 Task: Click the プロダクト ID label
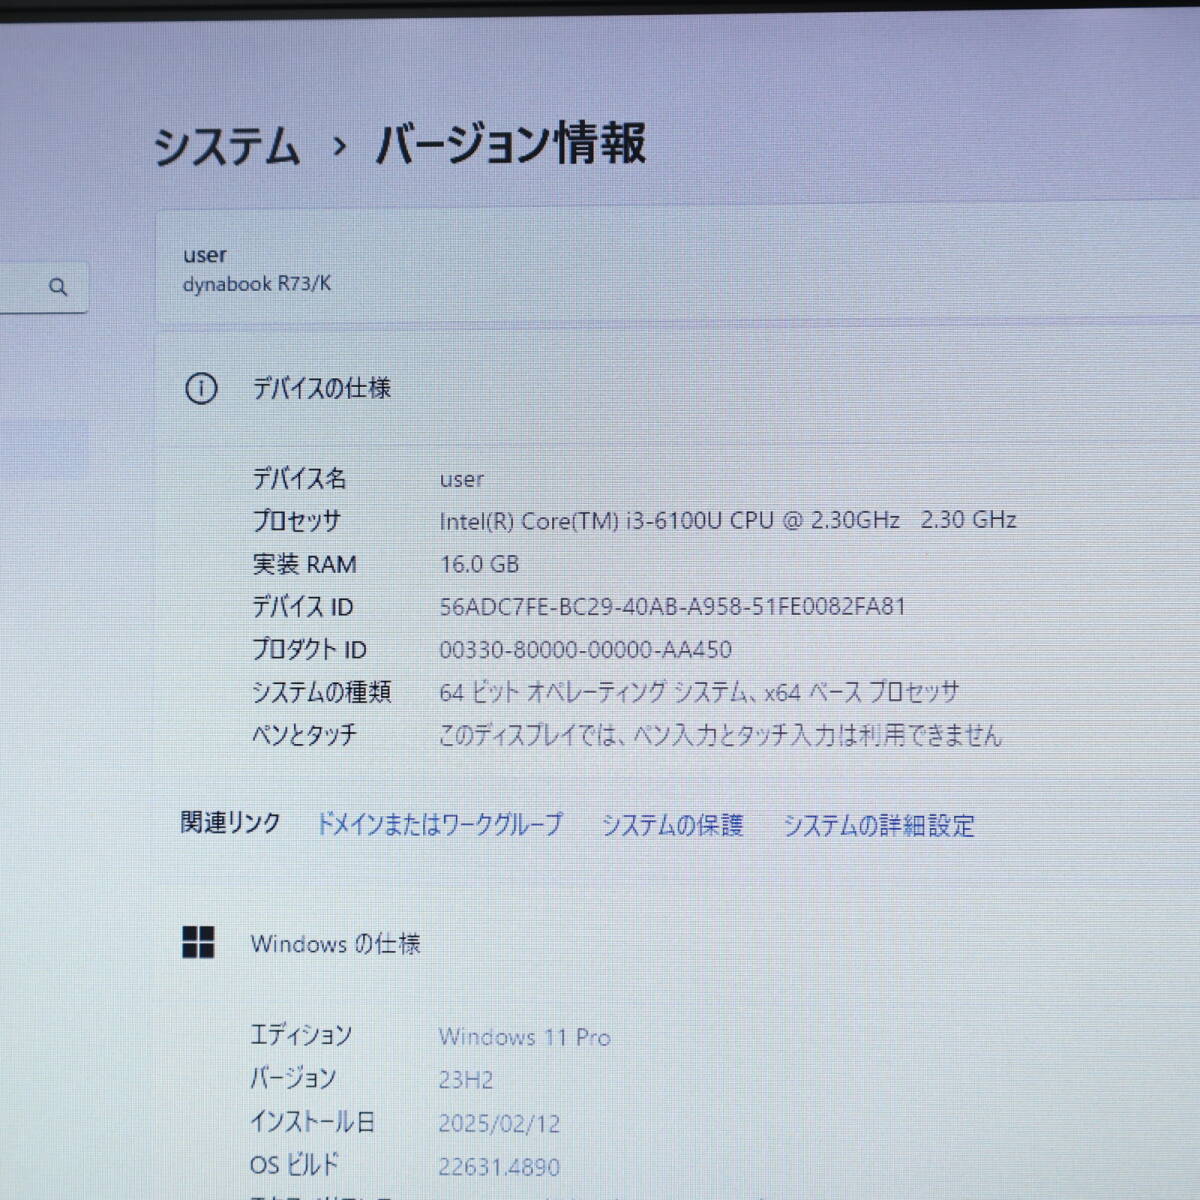coord(309,649)
